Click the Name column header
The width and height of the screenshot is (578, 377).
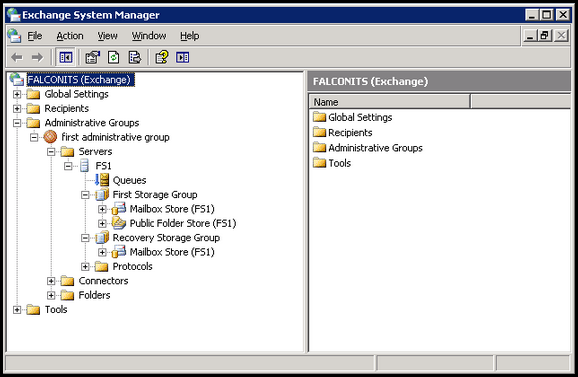point(390,101)
